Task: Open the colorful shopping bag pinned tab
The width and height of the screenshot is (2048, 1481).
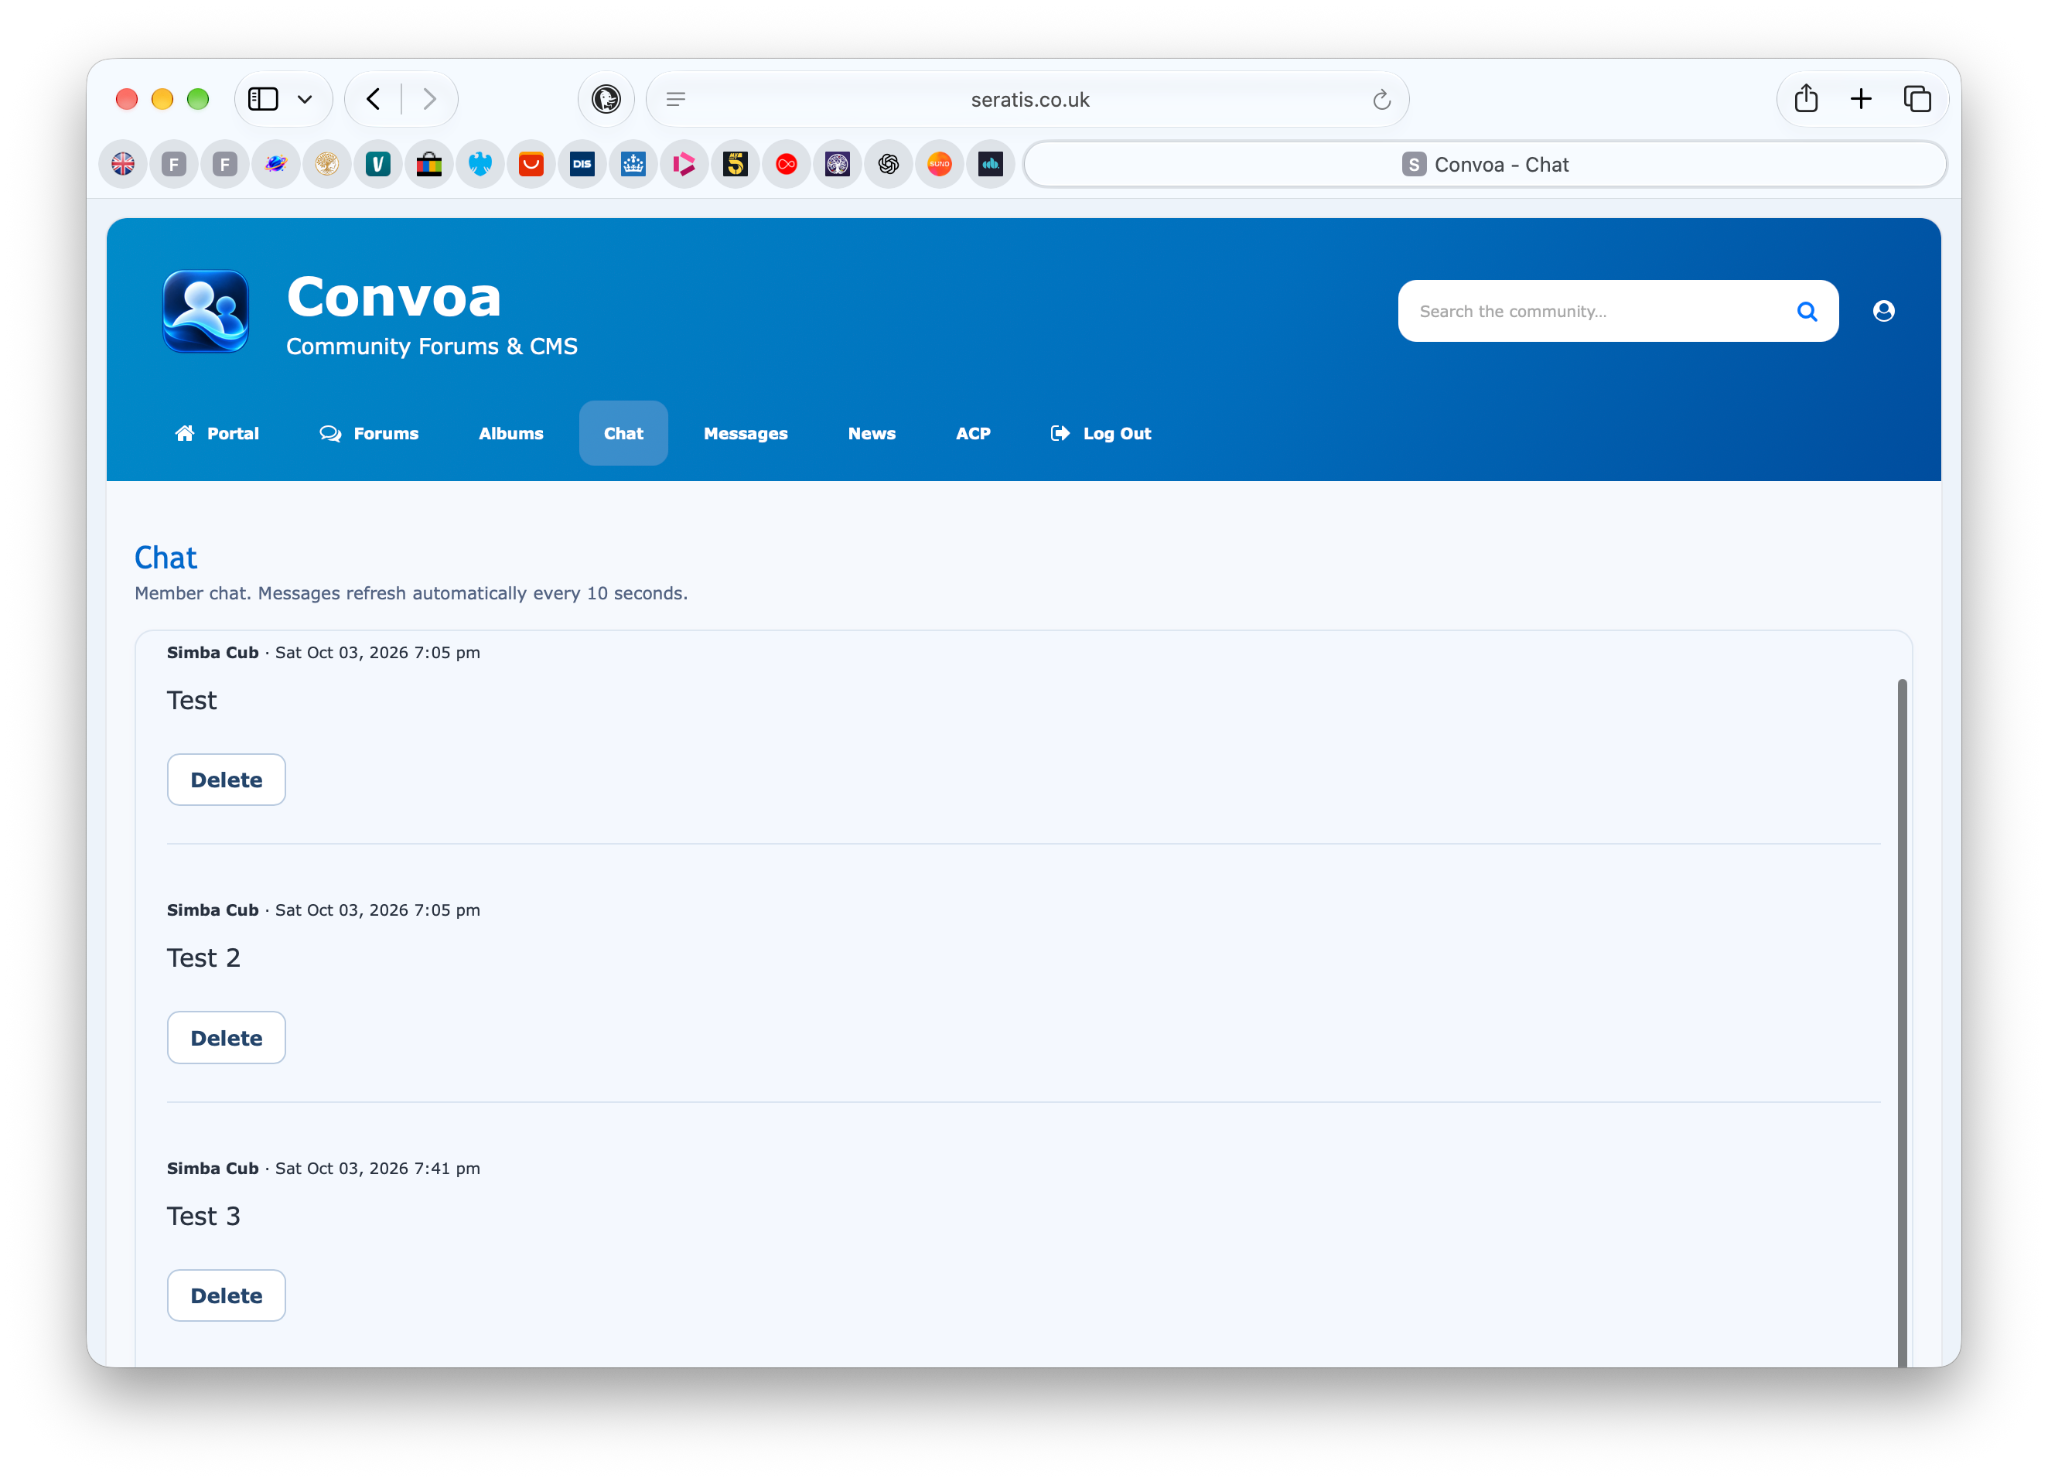Action: click(429, 164)
